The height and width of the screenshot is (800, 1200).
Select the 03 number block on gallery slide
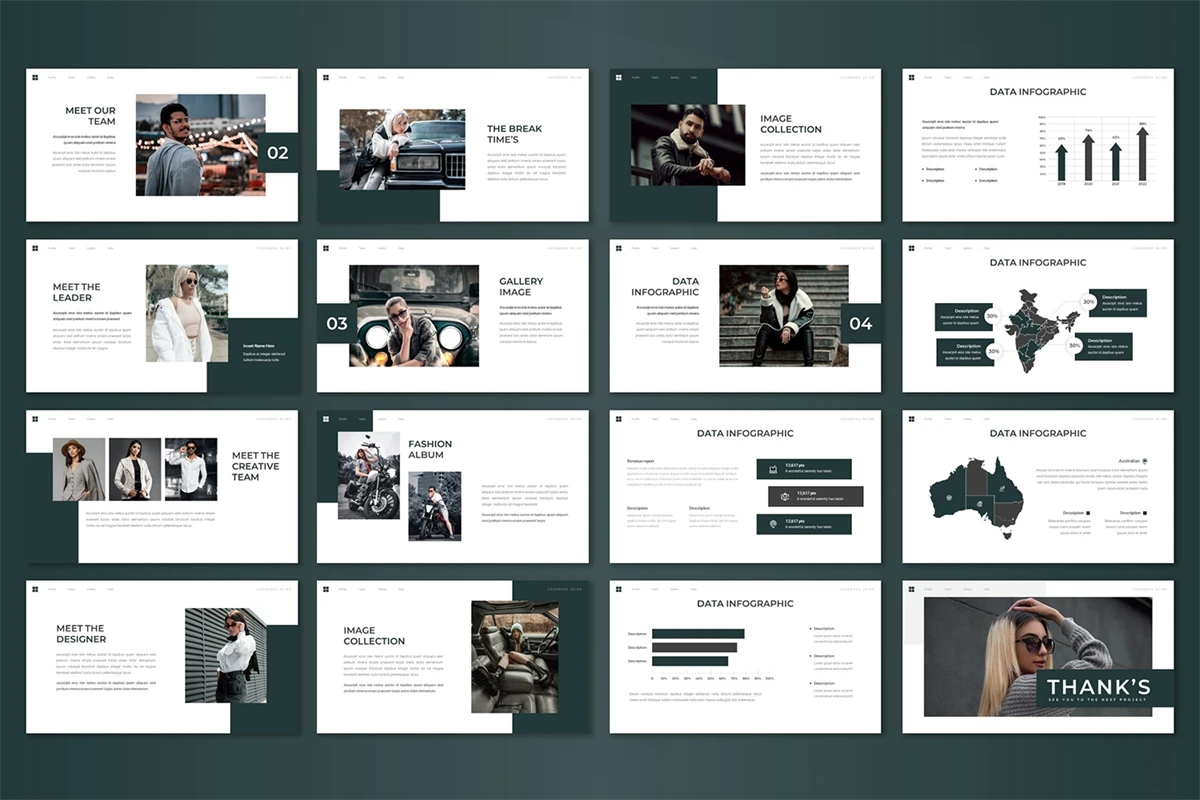(x=337, y=323)
